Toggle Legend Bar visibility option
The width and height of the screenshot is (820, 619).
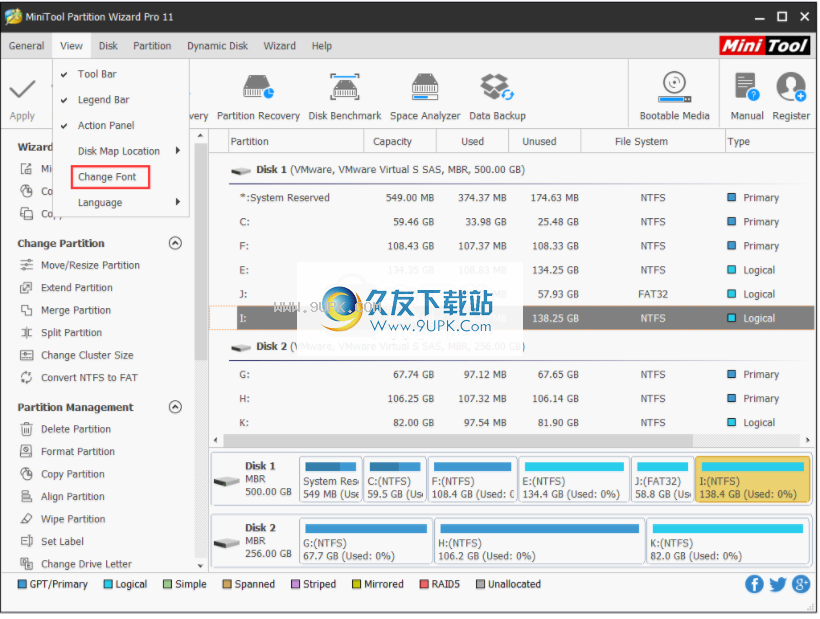coord(121,100)
